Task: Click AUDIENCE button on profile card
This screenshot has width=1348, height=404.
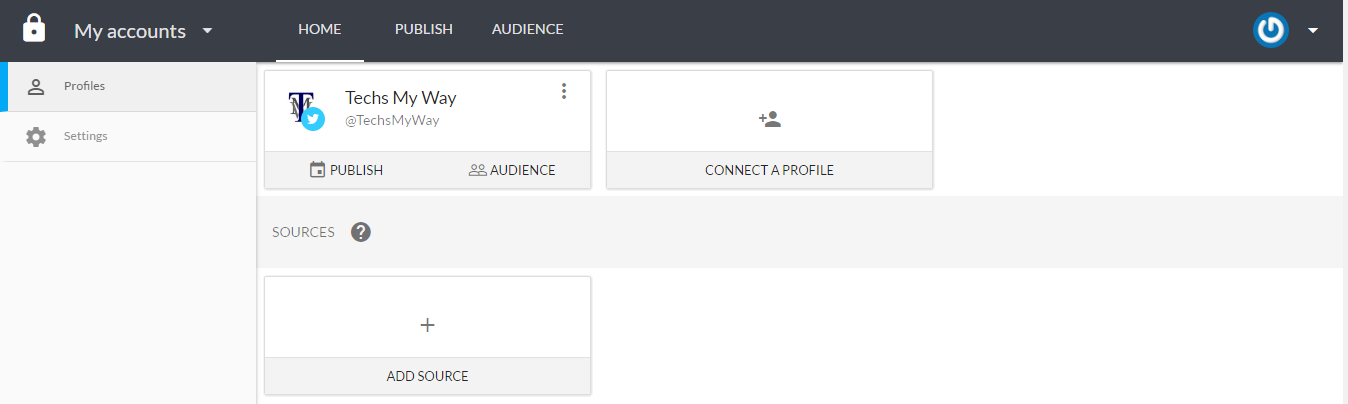Action: coord(512,170)
